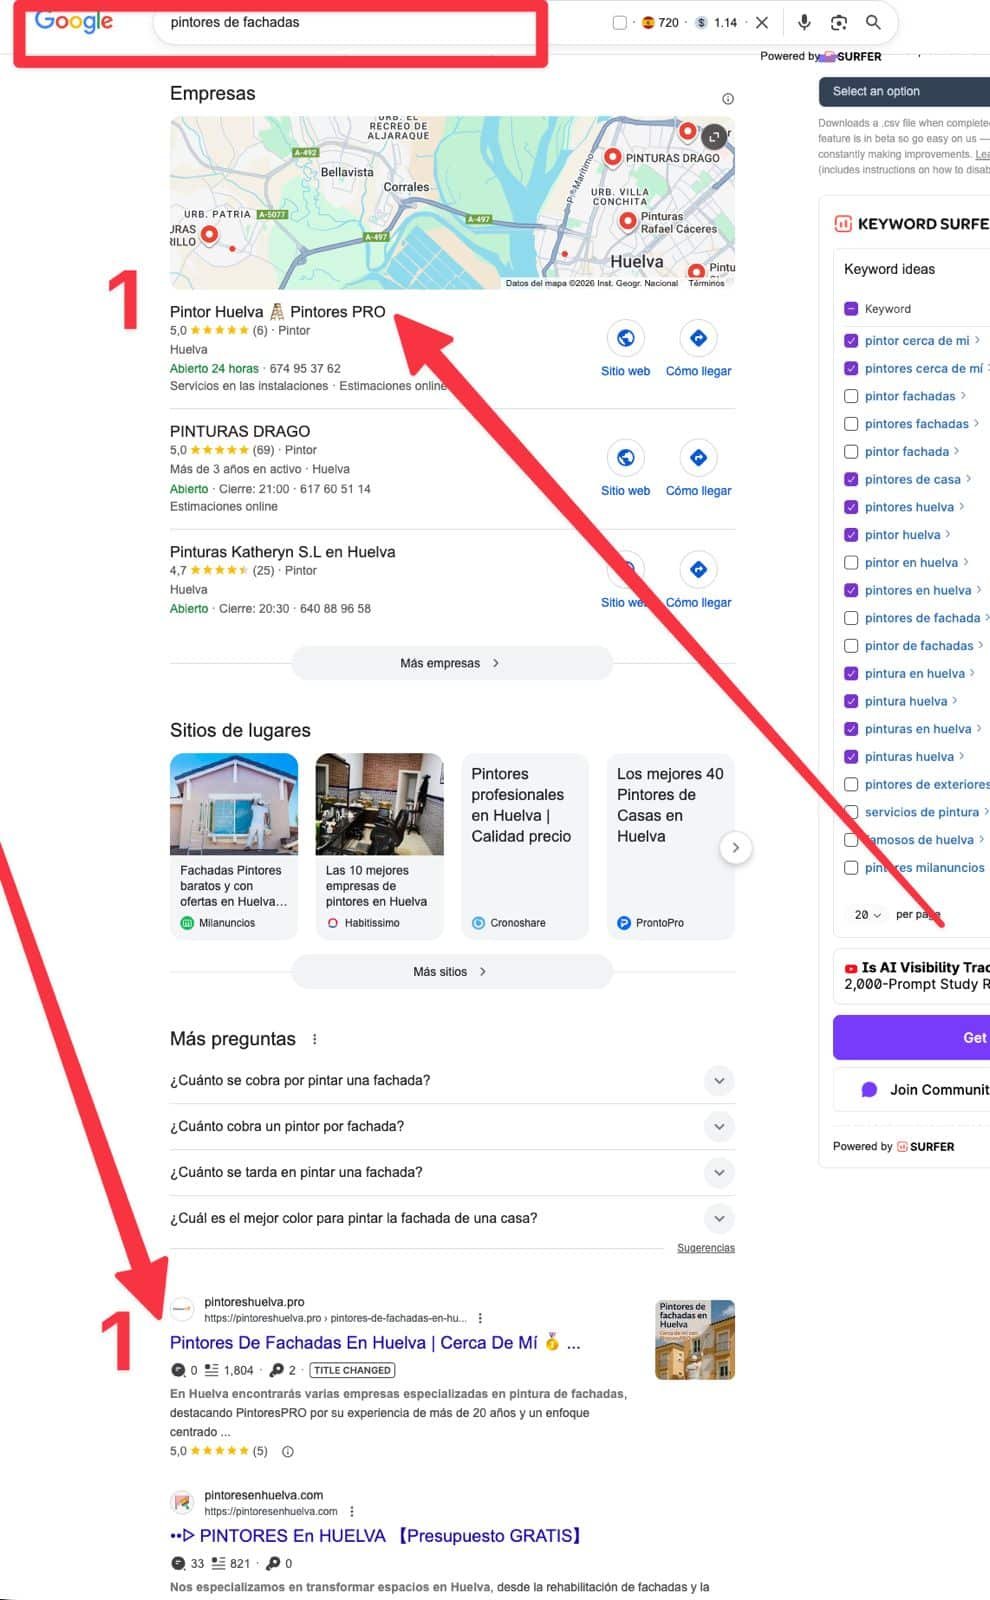Open the 'pintores huelva' keyword link
This screenshot has width=990, height=1600.
point(909,507)
